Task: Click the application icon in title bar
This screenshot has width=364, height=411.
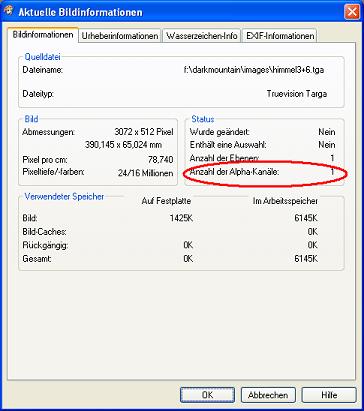Action: click(x=9, y=12)
